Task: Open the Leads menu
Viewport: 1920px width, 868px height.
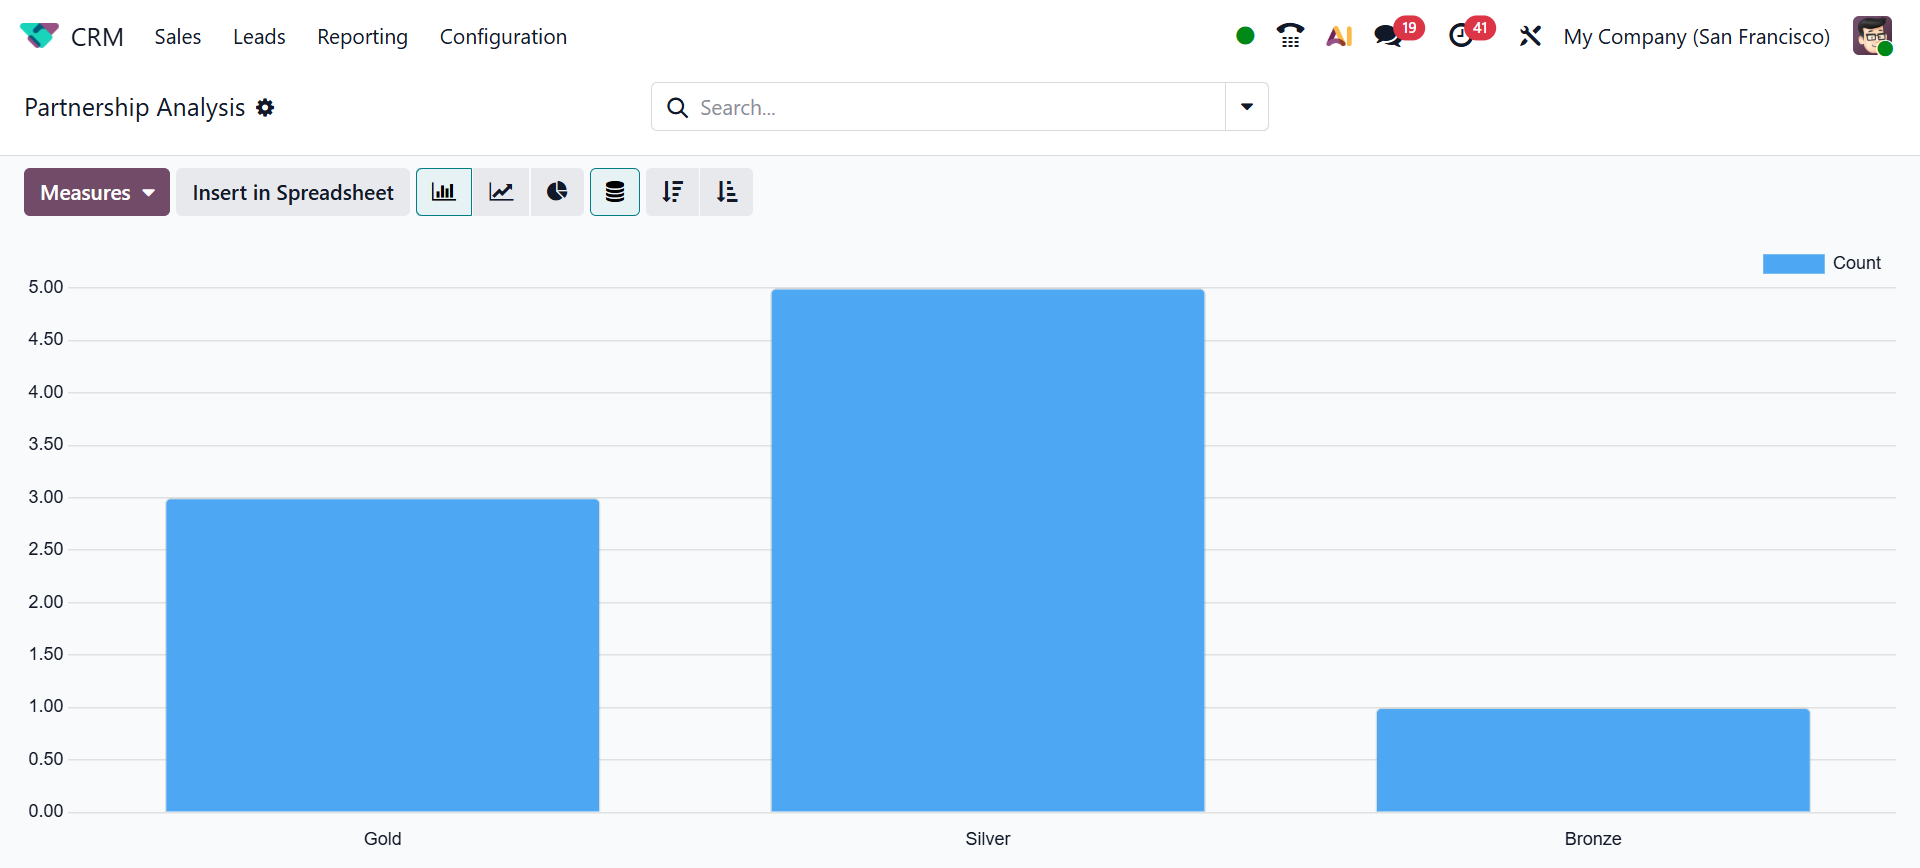Action: [x=259, y=36]
